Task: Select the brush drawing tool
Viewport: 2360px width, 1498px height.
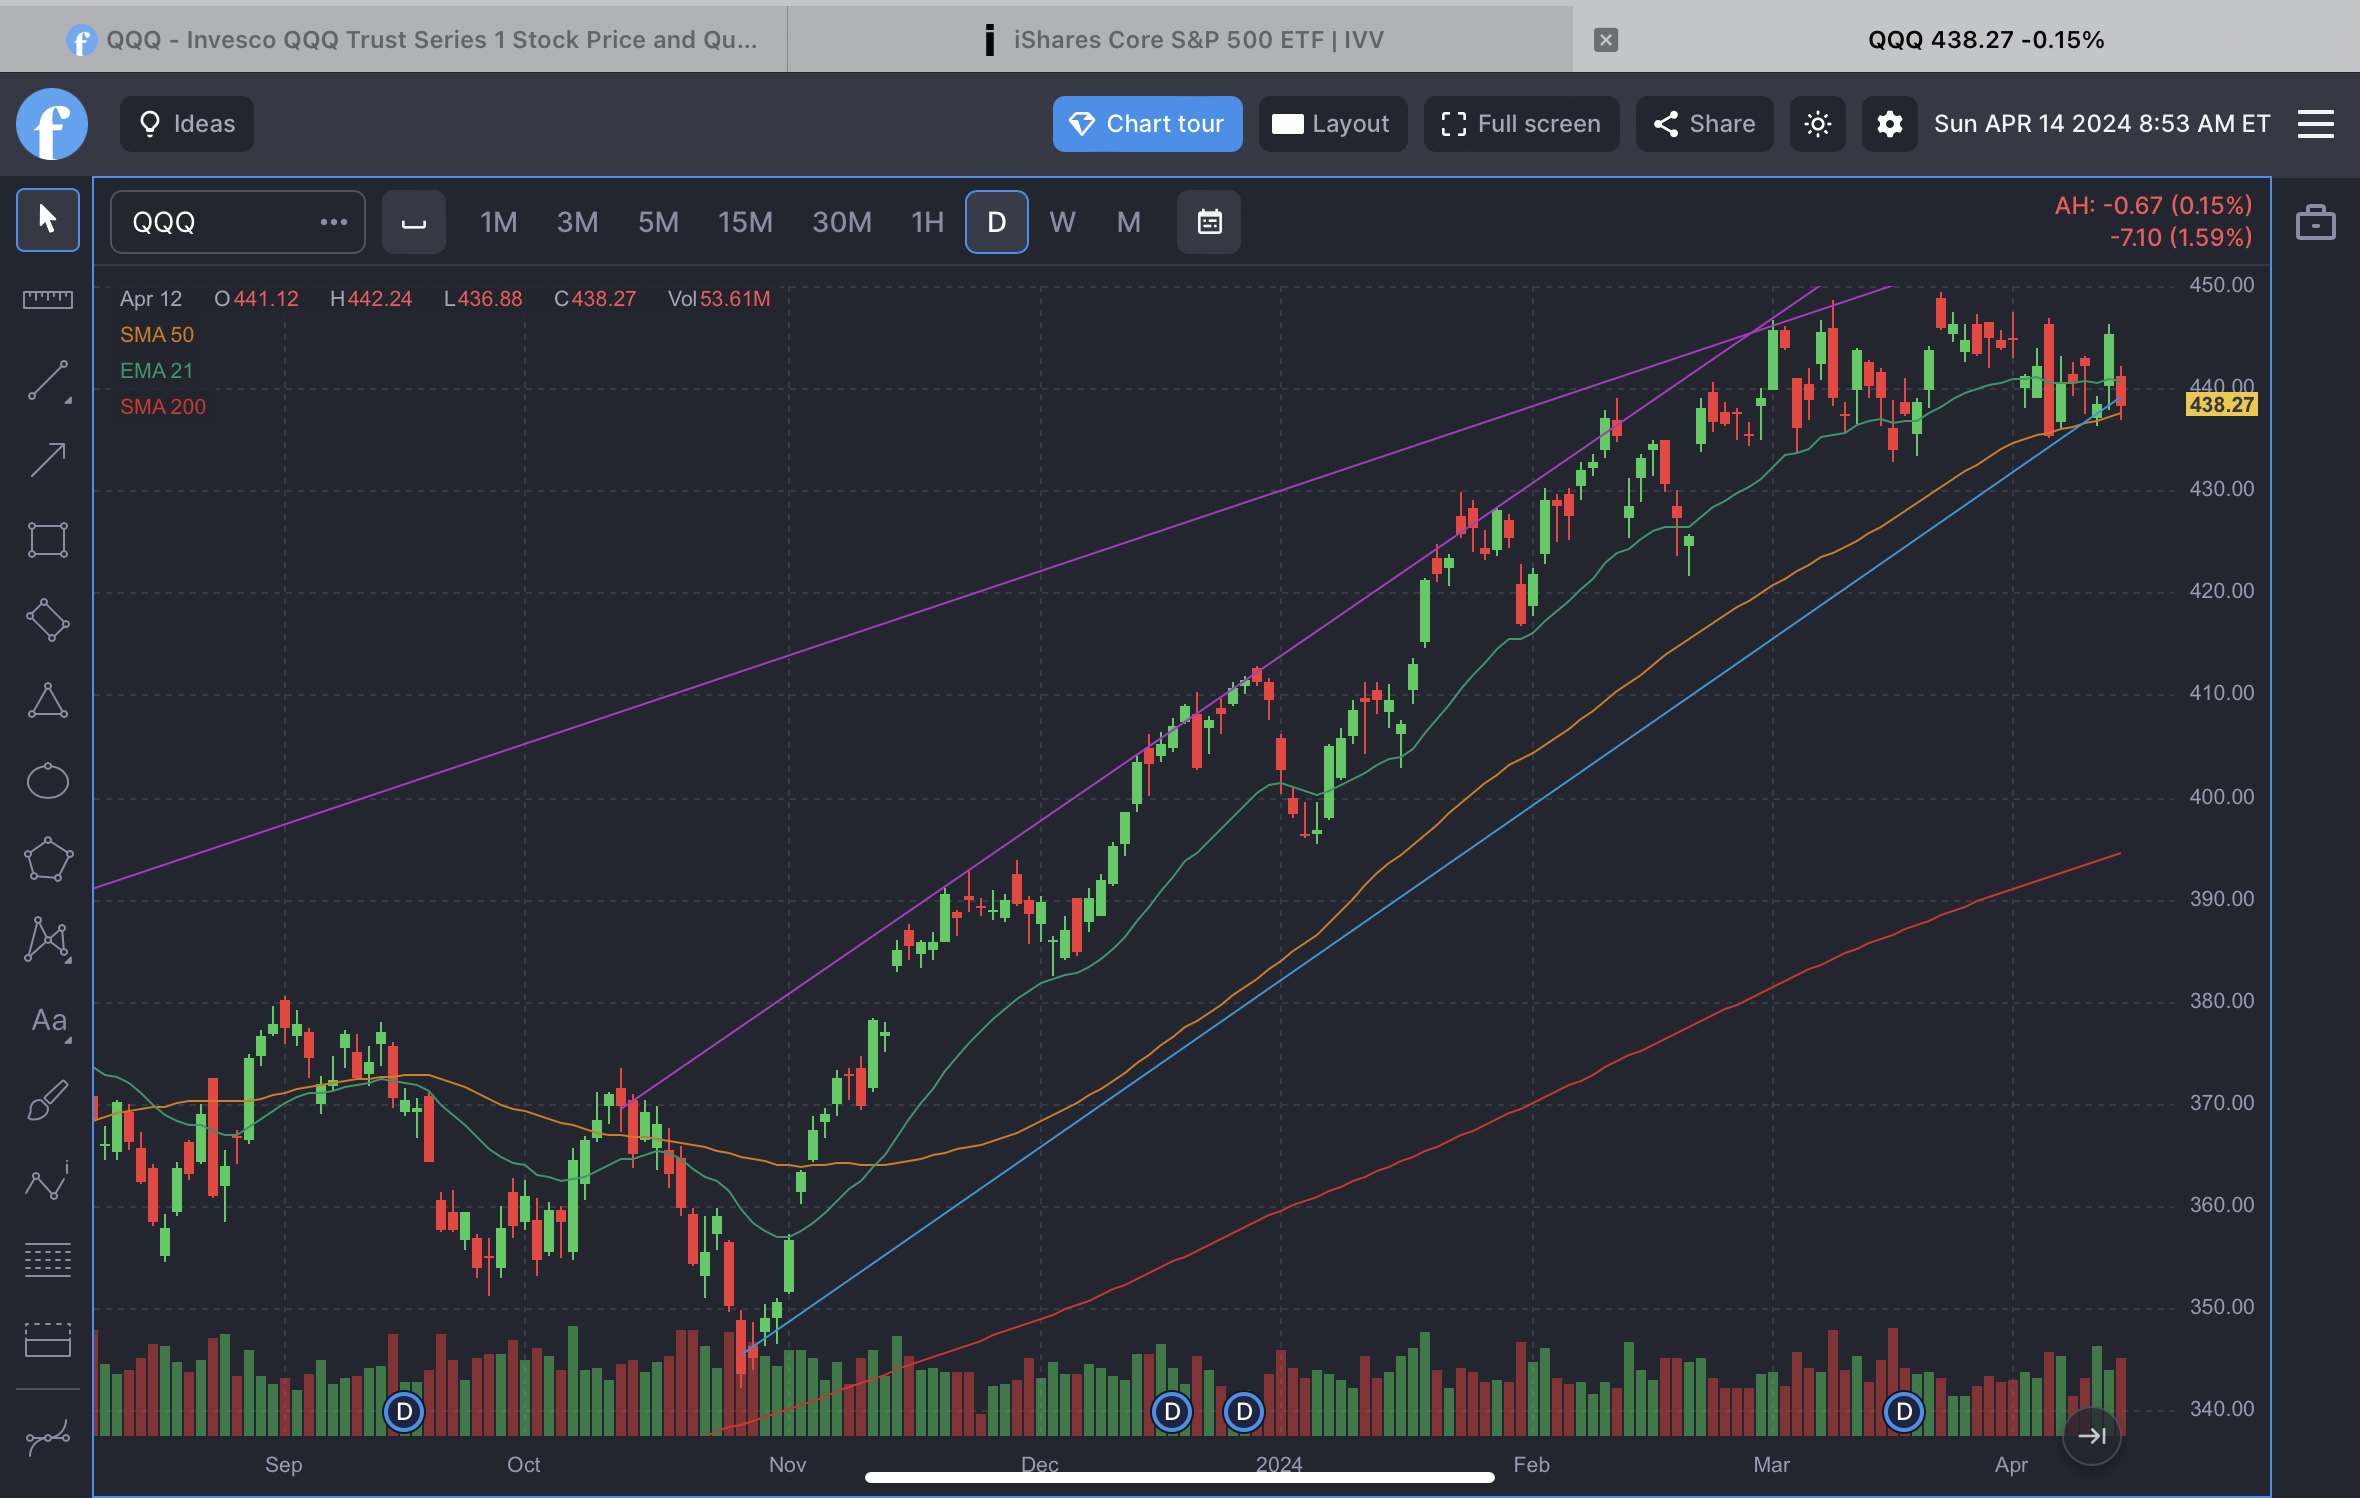Action: tap(47, 1101)
